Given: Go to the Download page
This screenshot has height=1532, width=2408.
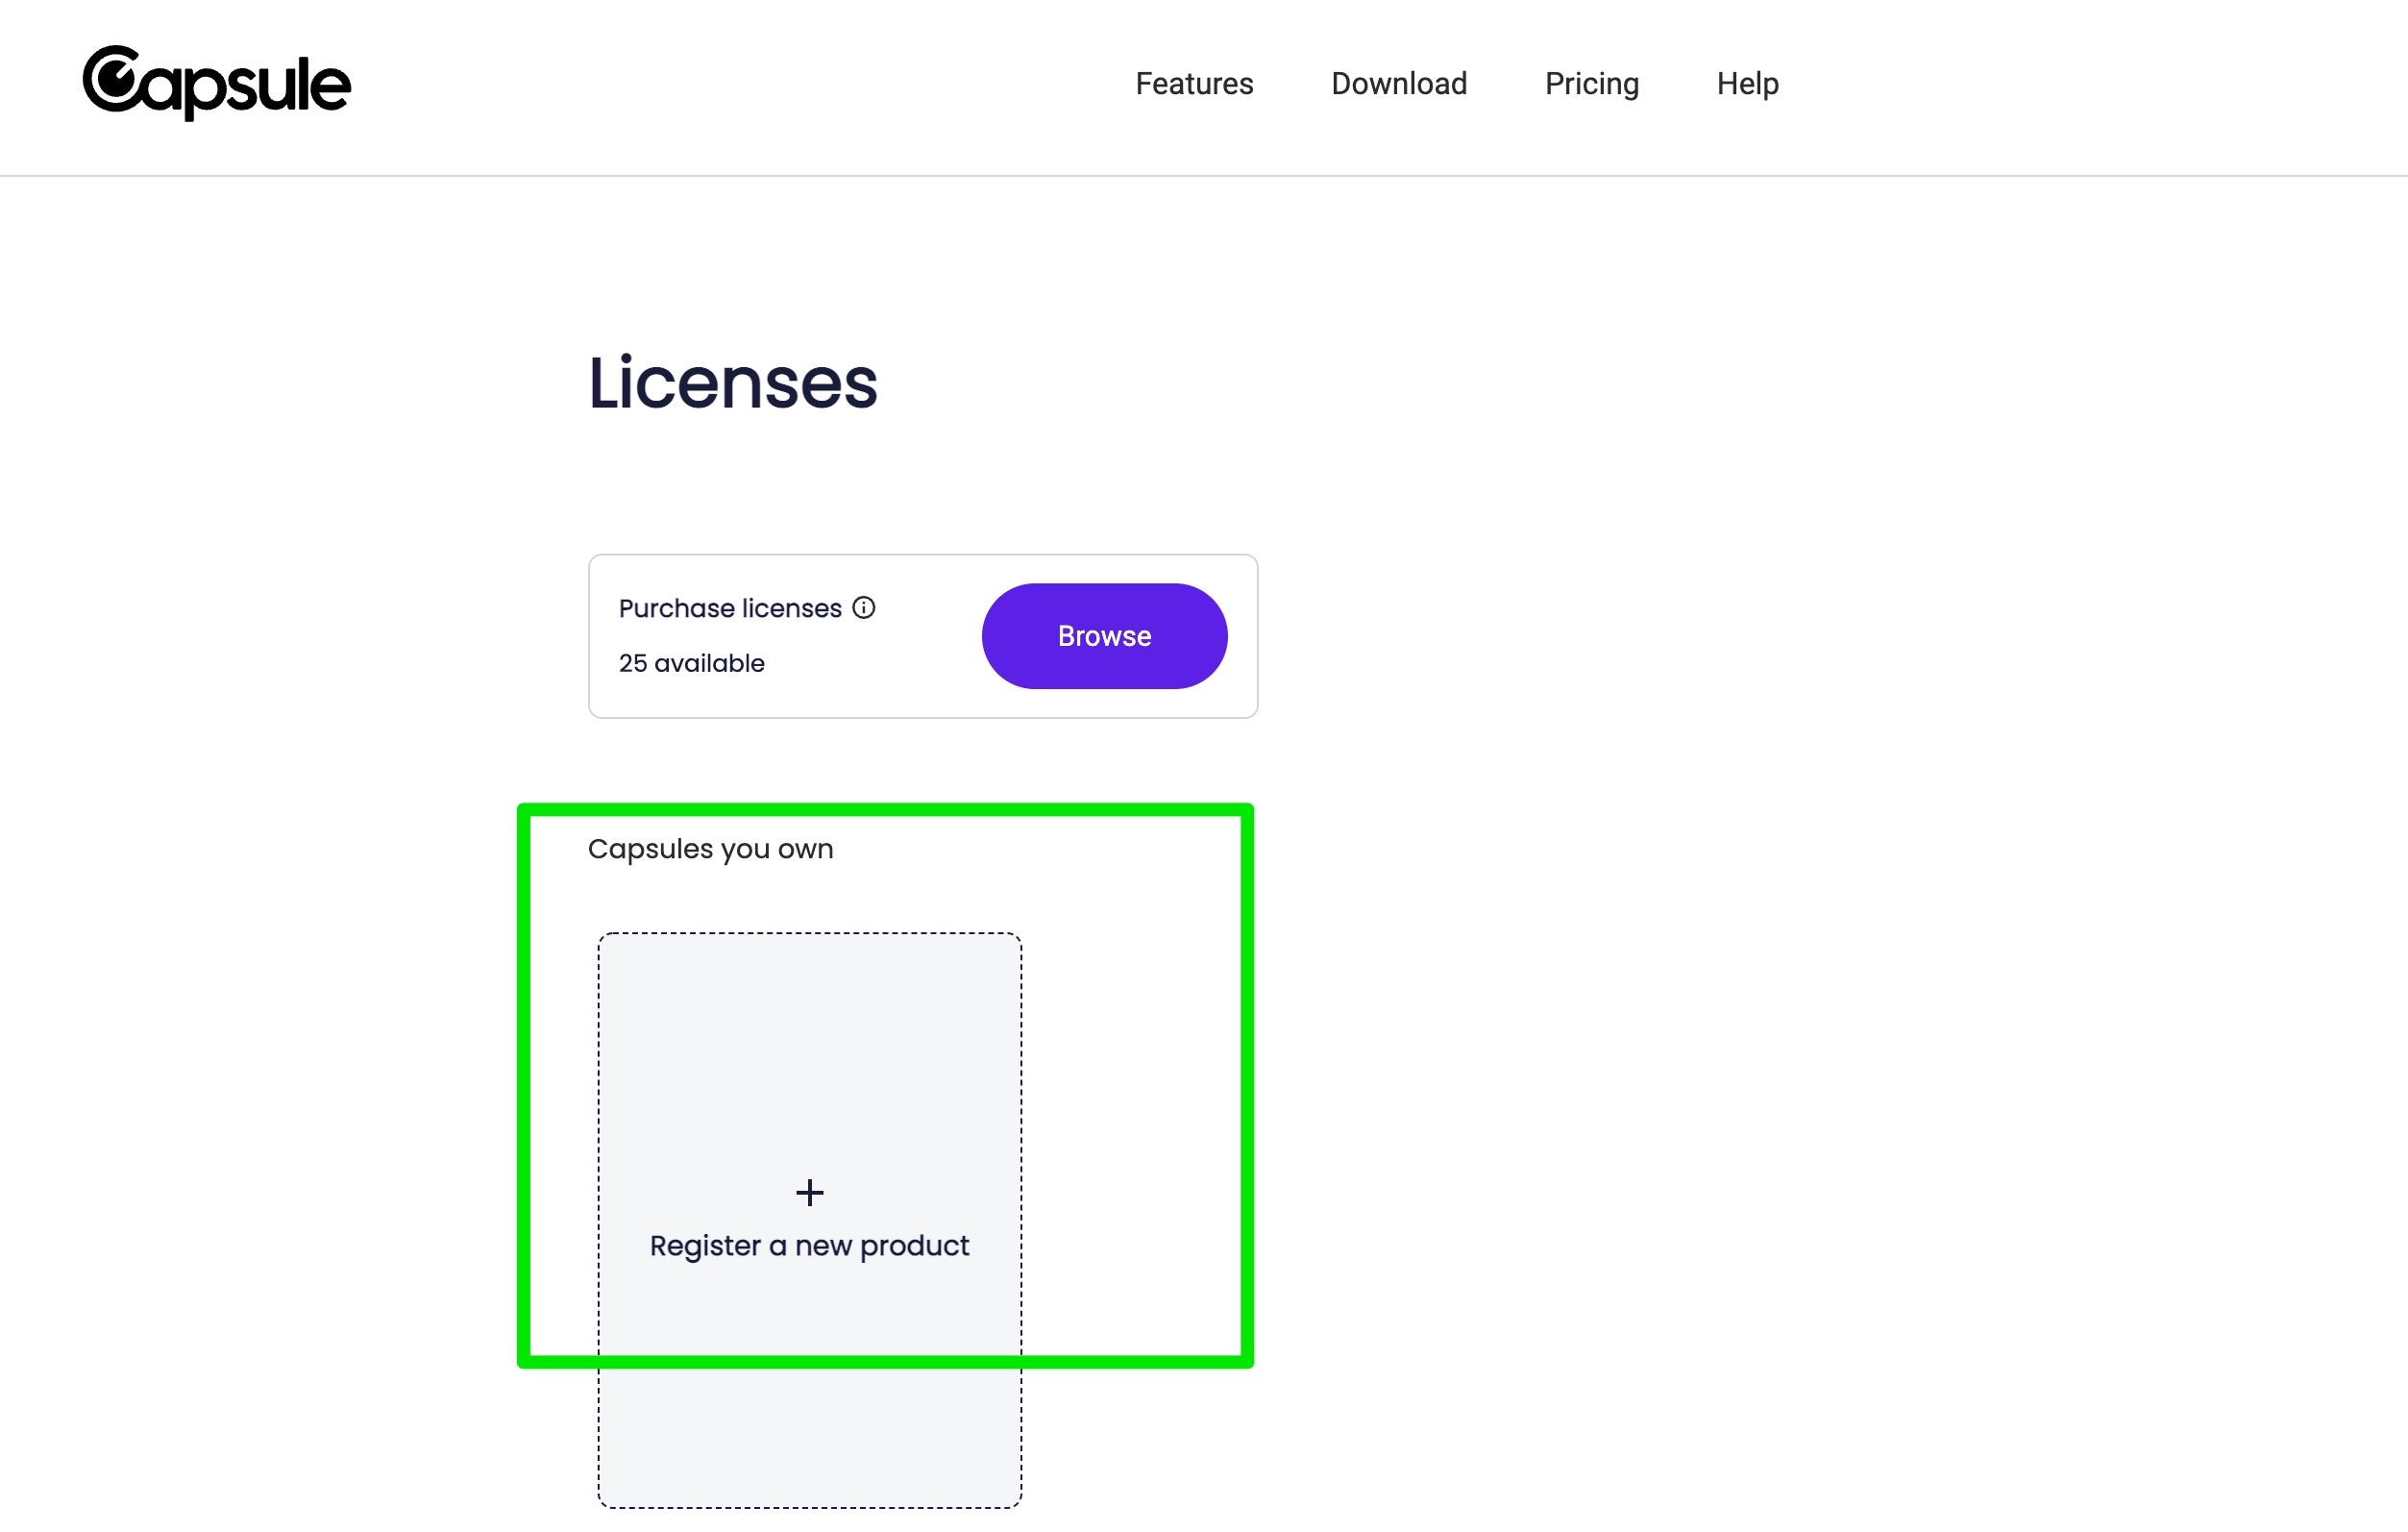Looking at the screenshot, I should (x=1398, y=84).
